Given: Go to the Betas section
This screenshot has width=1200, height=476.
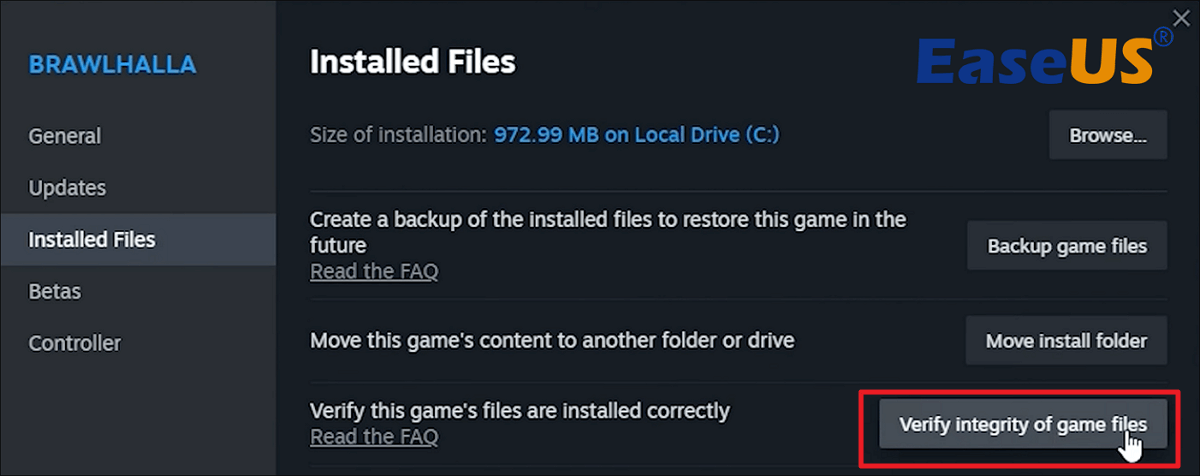Looking at the screenshot, I should [55, 292].
